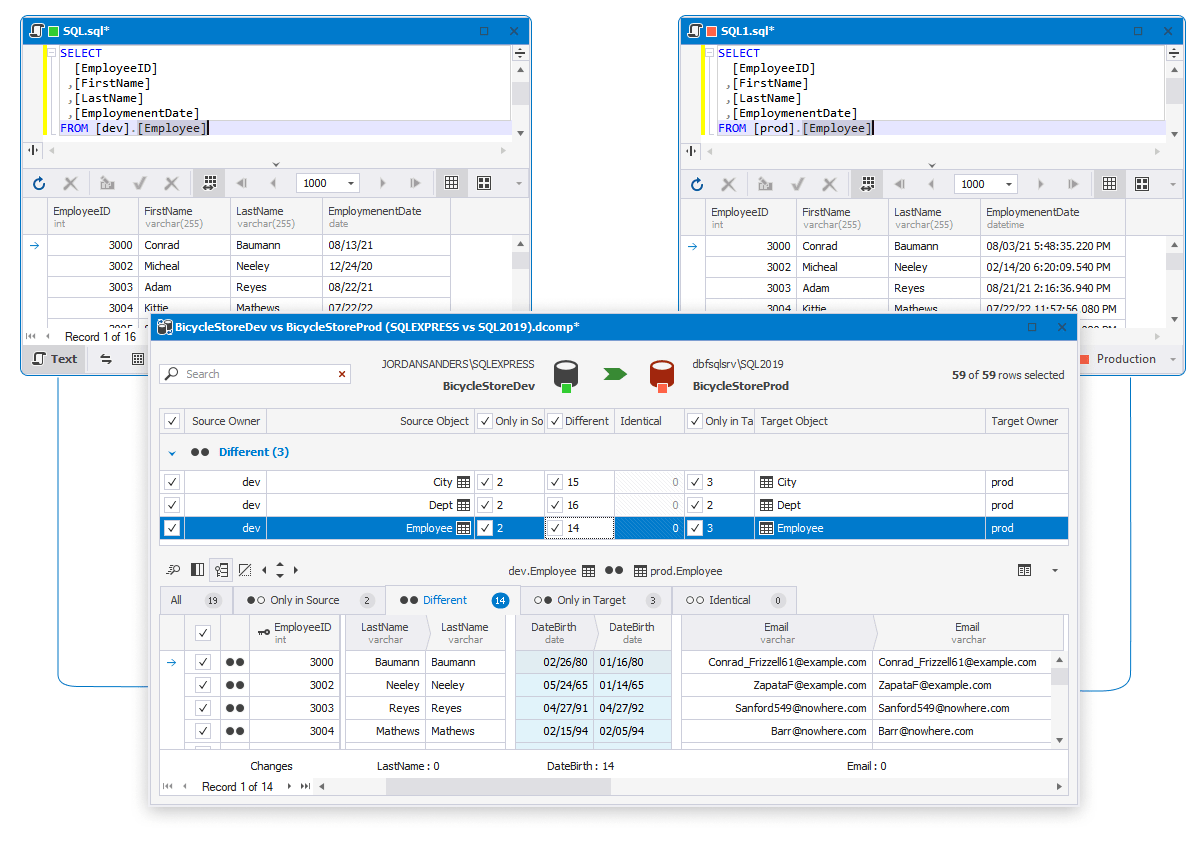
Task: Uncheck the Different column header checkbox
Action: click(x=553, y=421)
